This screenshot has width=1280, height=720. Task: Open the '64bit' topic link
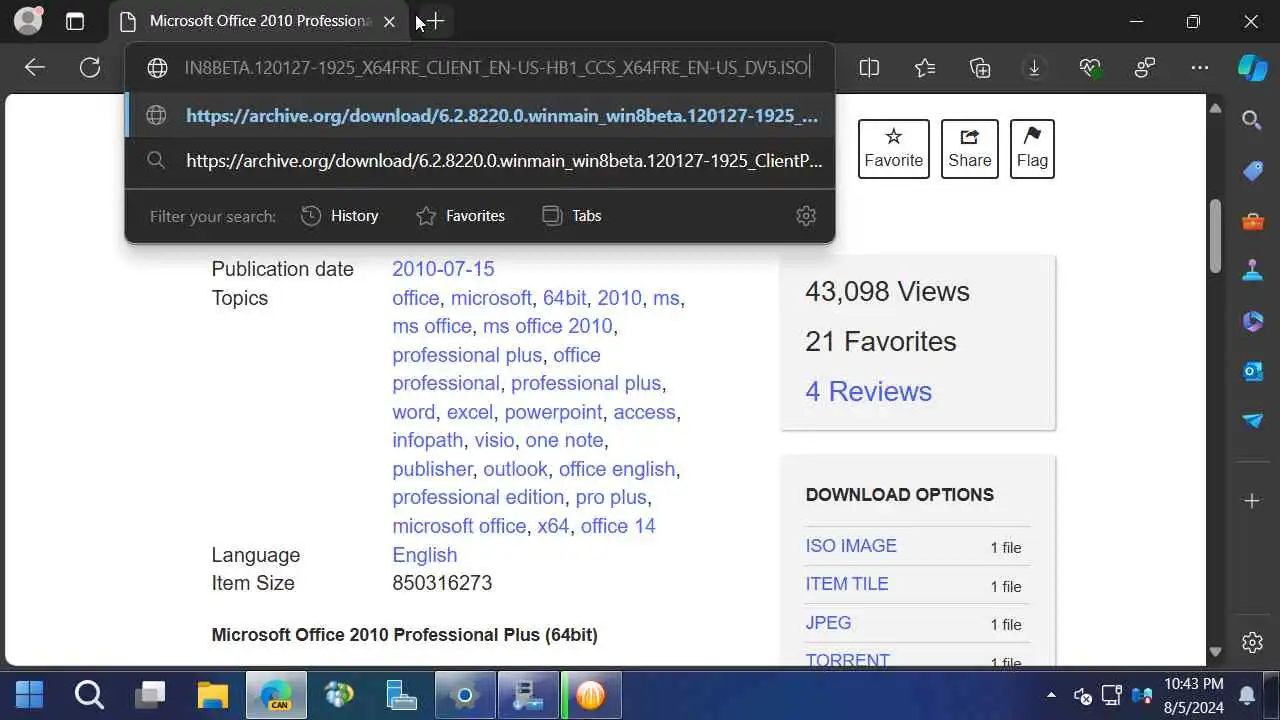(x=565, y=298)
